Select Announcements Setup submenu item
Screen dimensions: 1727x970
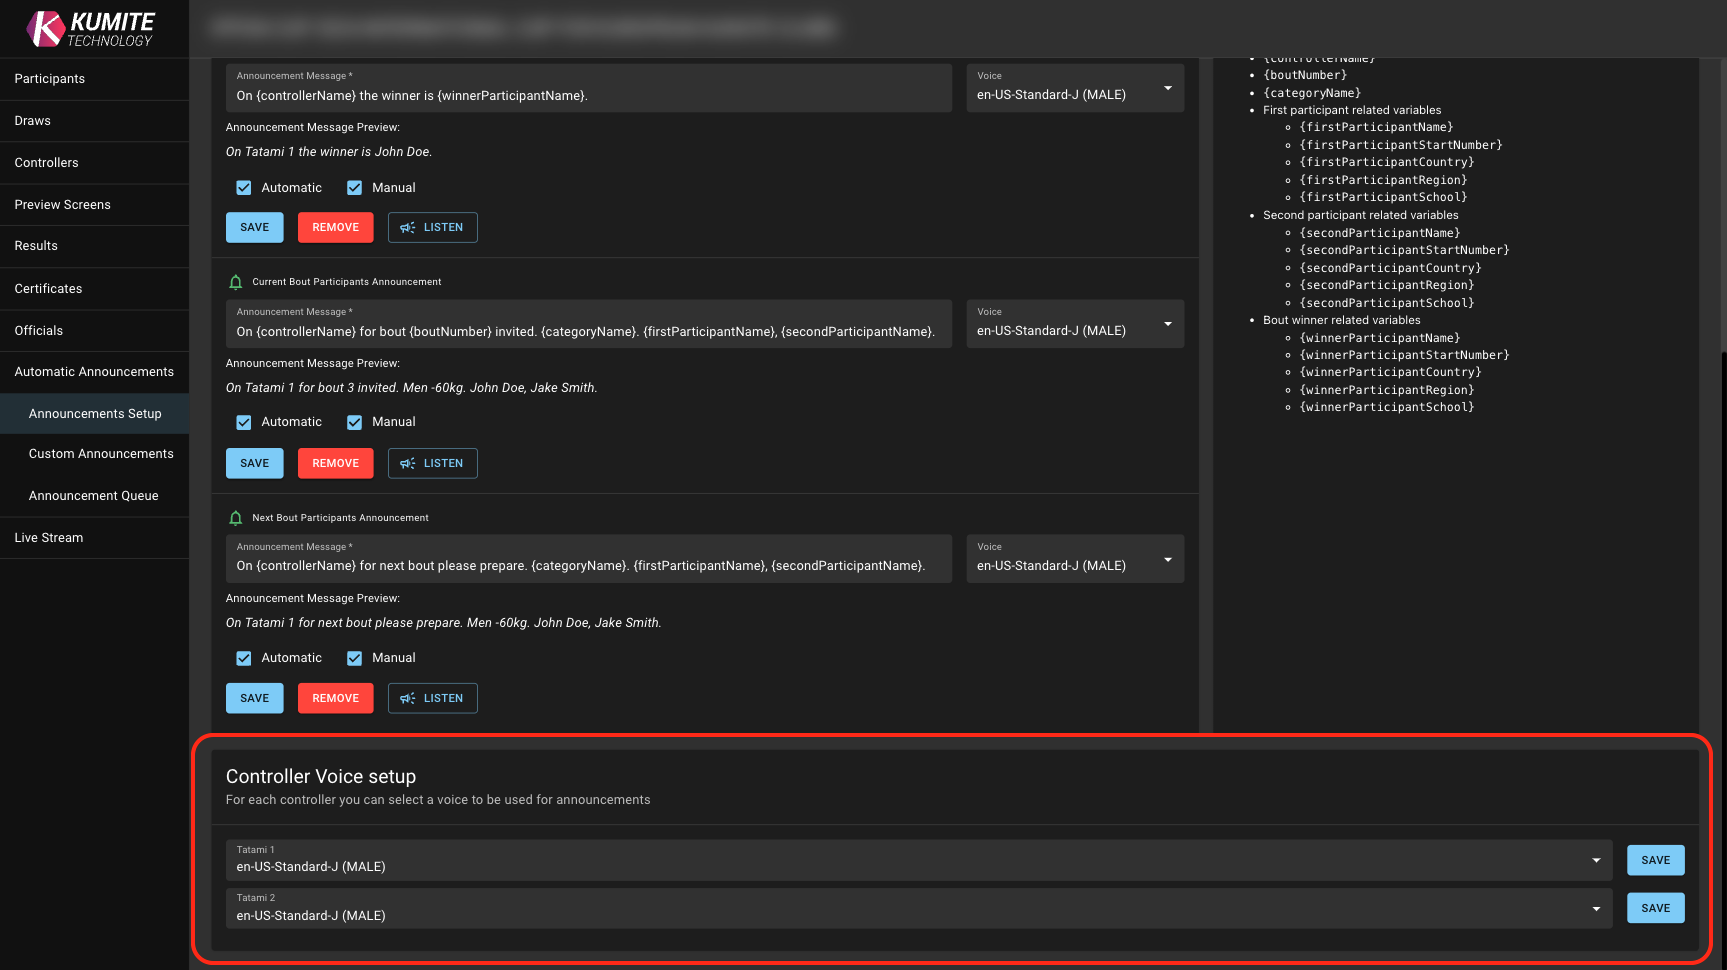(94, 414)
